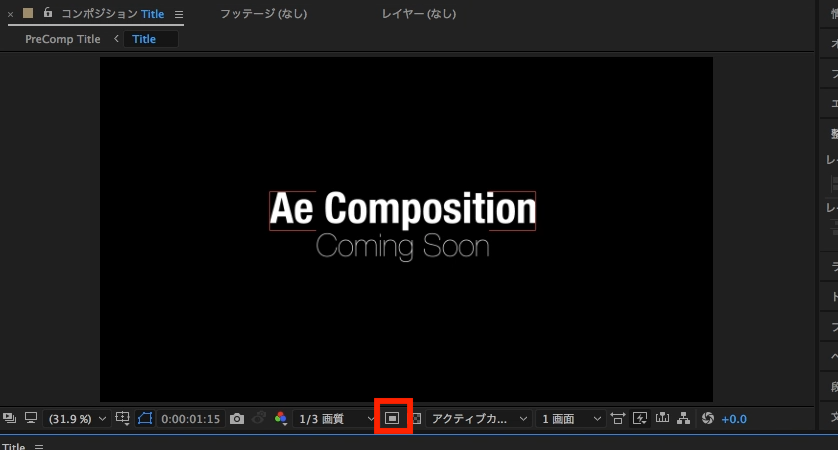Open the アクティブカ... camera view dropdown

coord(479,419)
